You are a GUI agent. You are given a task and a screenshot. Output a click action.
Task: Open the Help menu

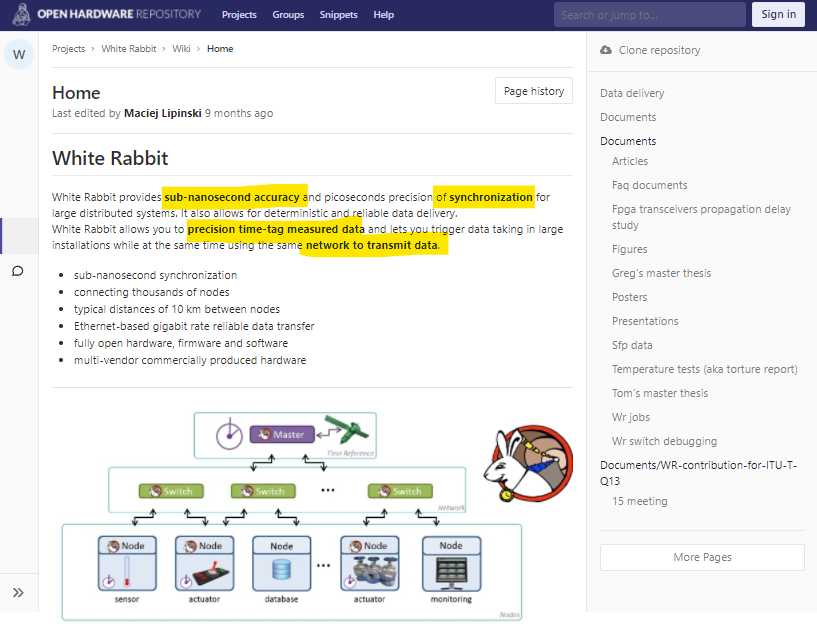pyautogui.click(x=383, y=15)
